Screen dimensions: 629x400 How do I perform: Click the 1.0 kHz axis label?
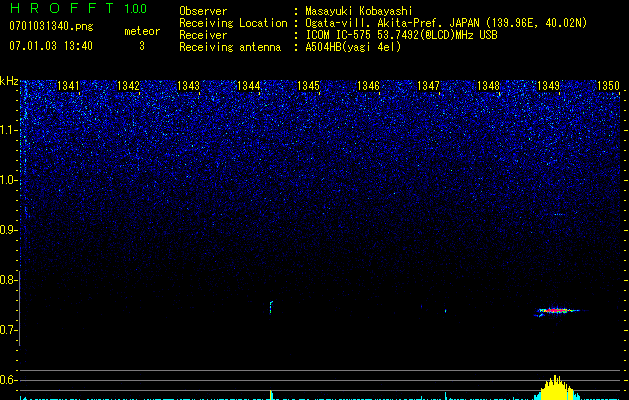8,180
